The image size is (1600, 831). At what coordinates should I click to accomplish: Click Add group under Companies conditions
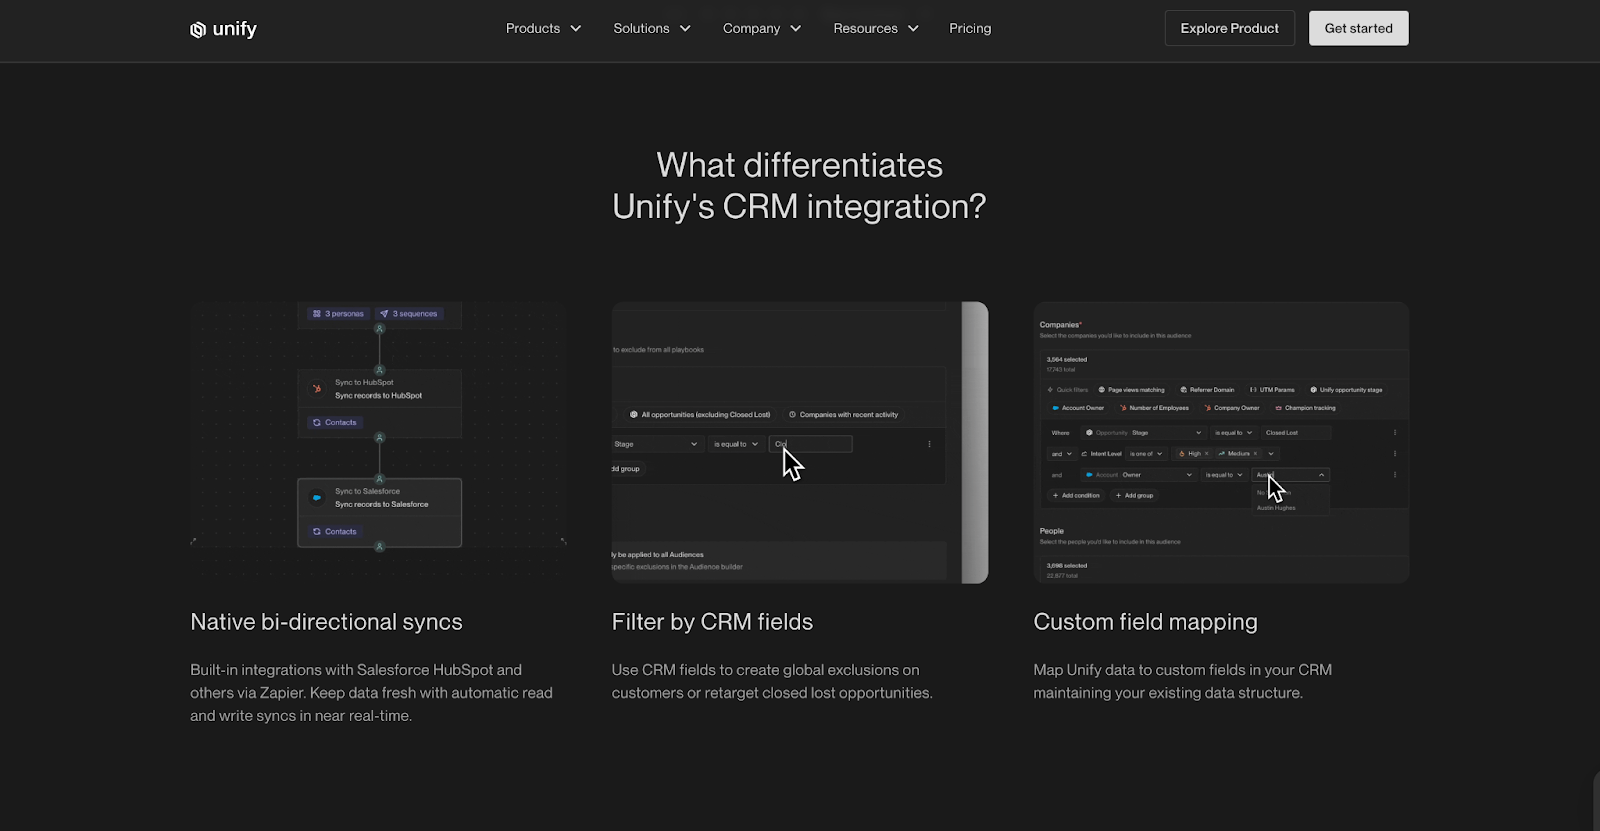pyautogui.click(x=1134, y=495)
